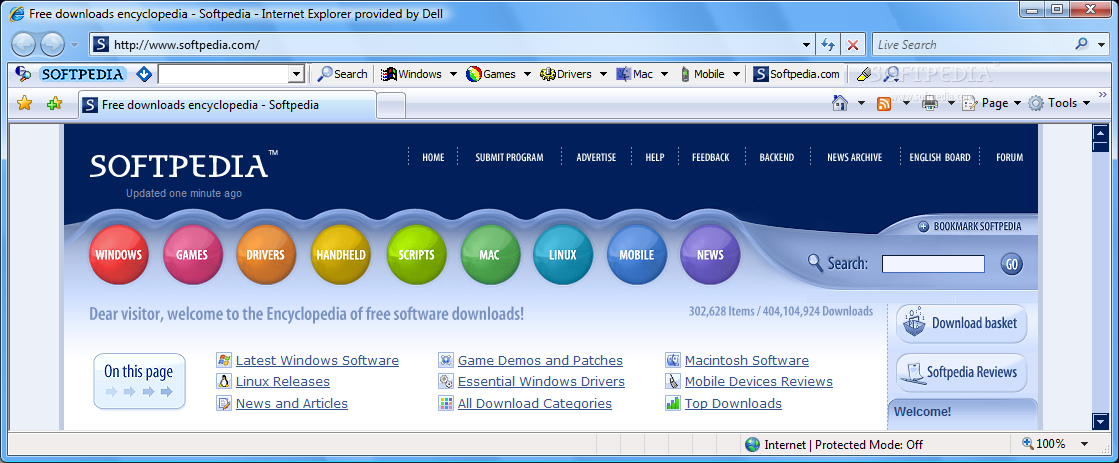Click the purple NEWS ball button

(x=710, y=255)
